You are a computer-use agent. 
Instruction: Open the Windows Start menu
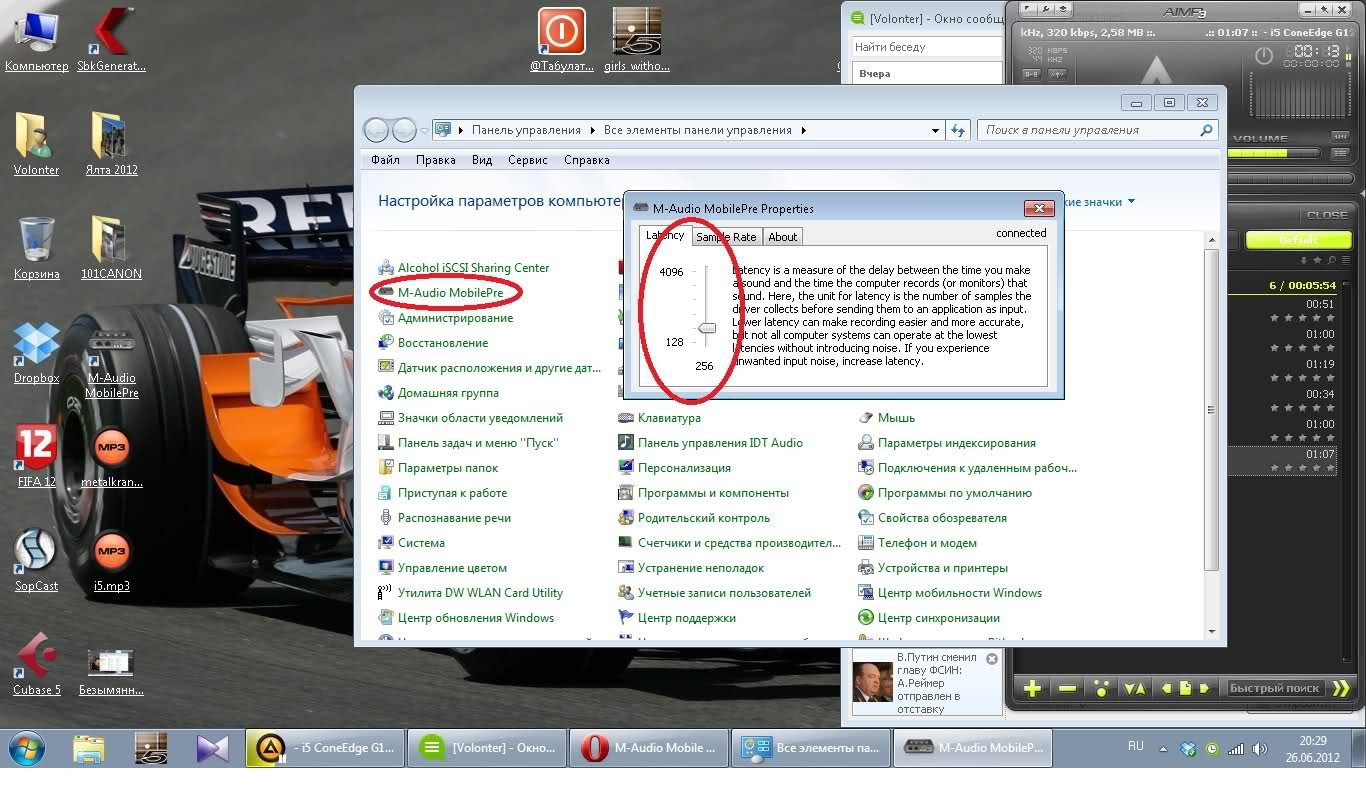click(27, 747)
